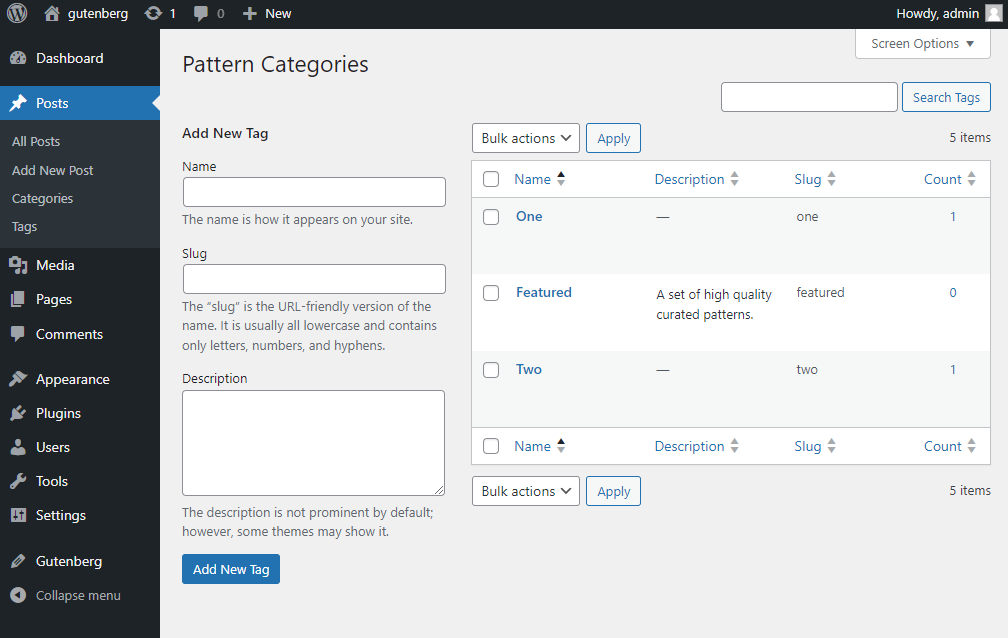Image resolution: width=1008 pixels, height=638 pixels.
Task: Open the Bulk actions dropdown above the table
Action: [525, 137]
